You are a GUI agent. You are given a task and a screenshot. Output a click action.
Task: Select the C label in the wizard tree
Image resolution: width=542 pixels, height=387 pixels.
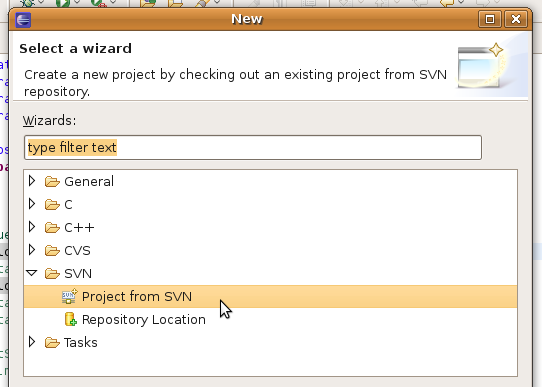pos(68,205)
